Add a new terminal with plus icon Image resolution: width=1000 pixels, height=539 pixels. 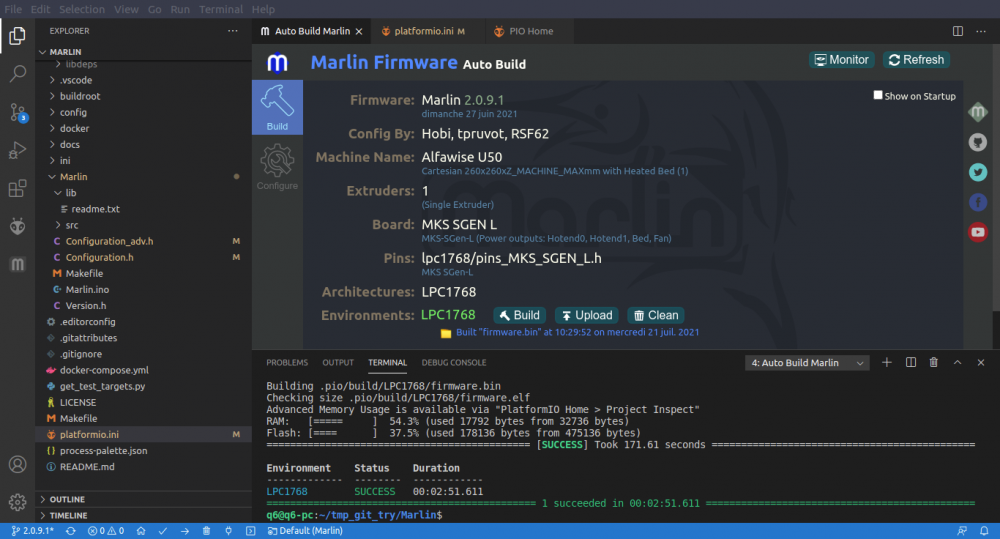(886, 362)
